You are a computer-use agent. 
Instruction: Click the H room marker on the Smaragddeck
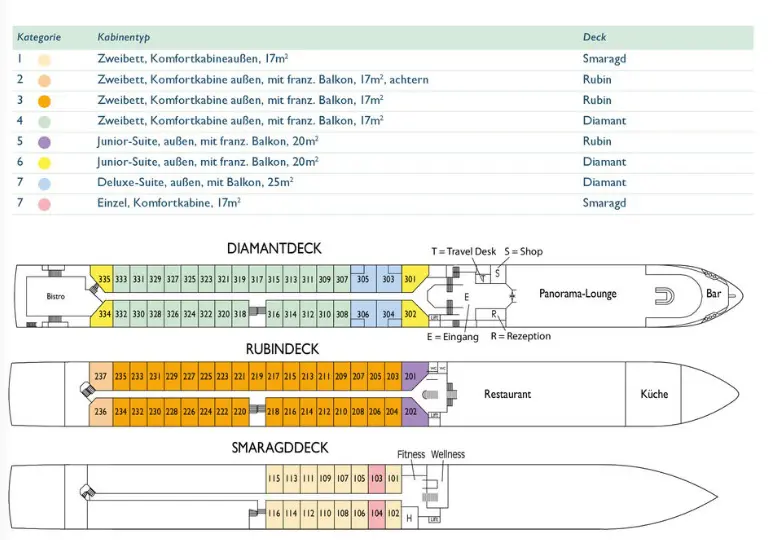click(409, 518)
